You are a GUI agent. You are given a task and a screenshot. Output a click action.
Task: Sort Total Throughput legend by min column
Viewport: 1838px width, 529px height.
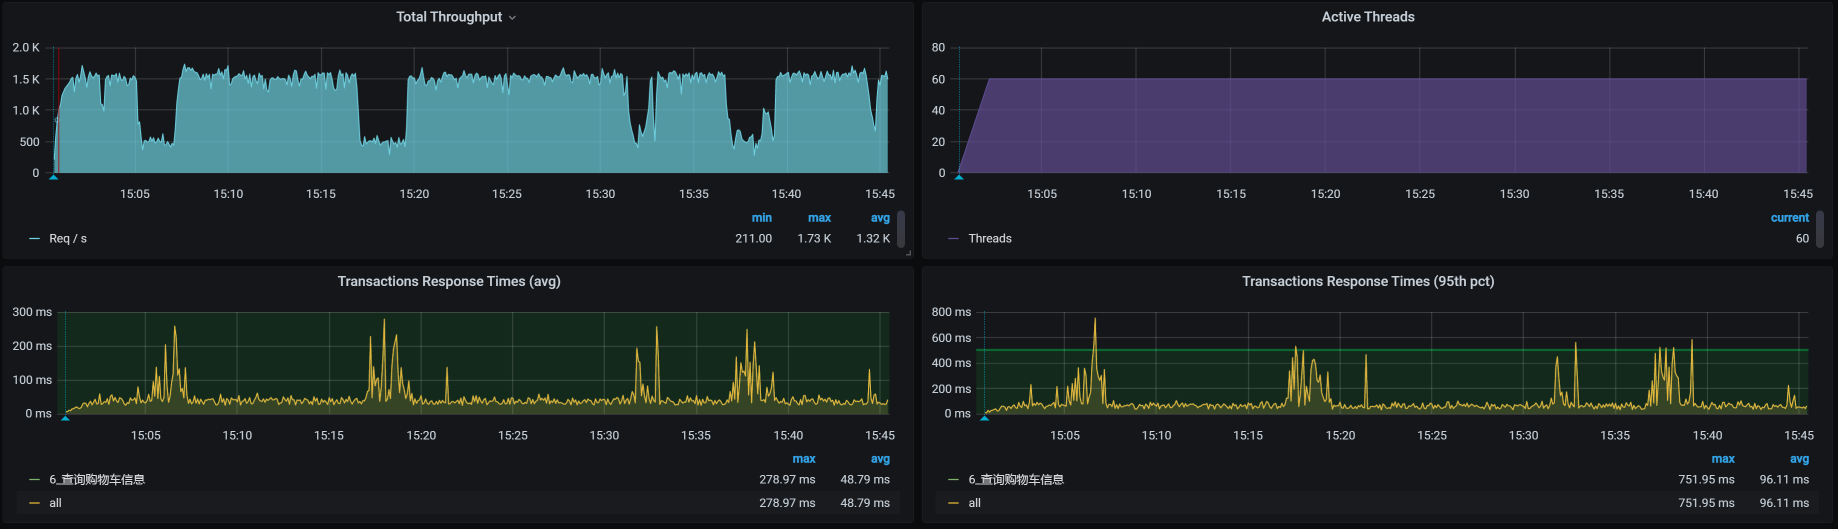761,218
